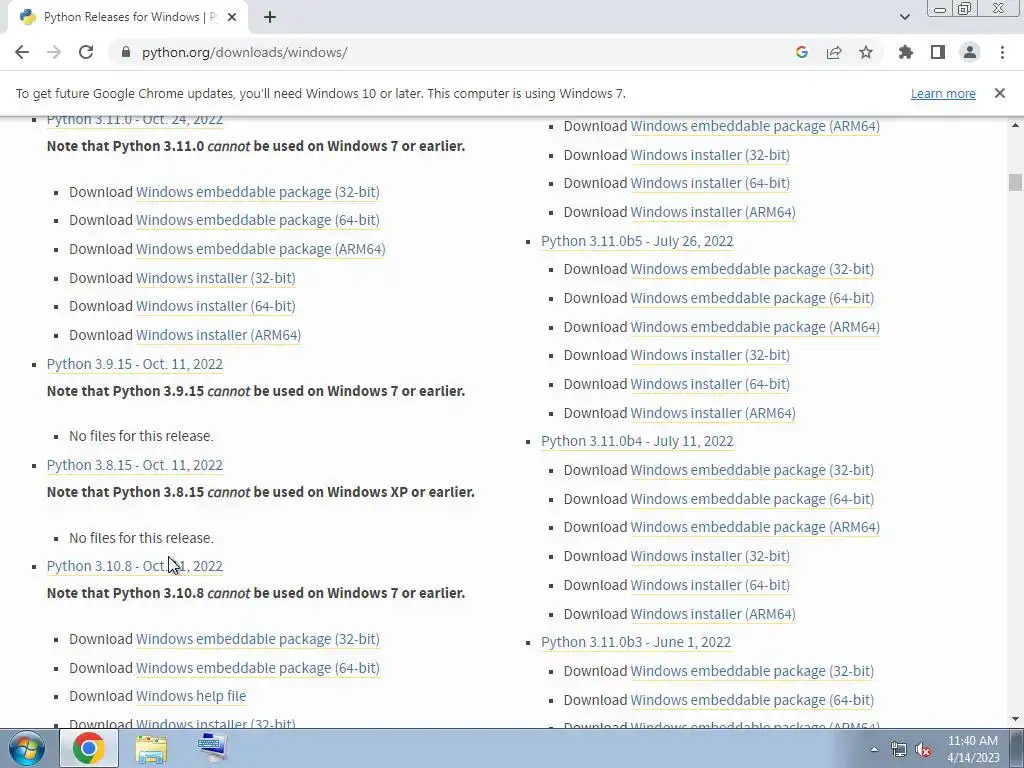Open a new tab with plus button

(270, 17)
